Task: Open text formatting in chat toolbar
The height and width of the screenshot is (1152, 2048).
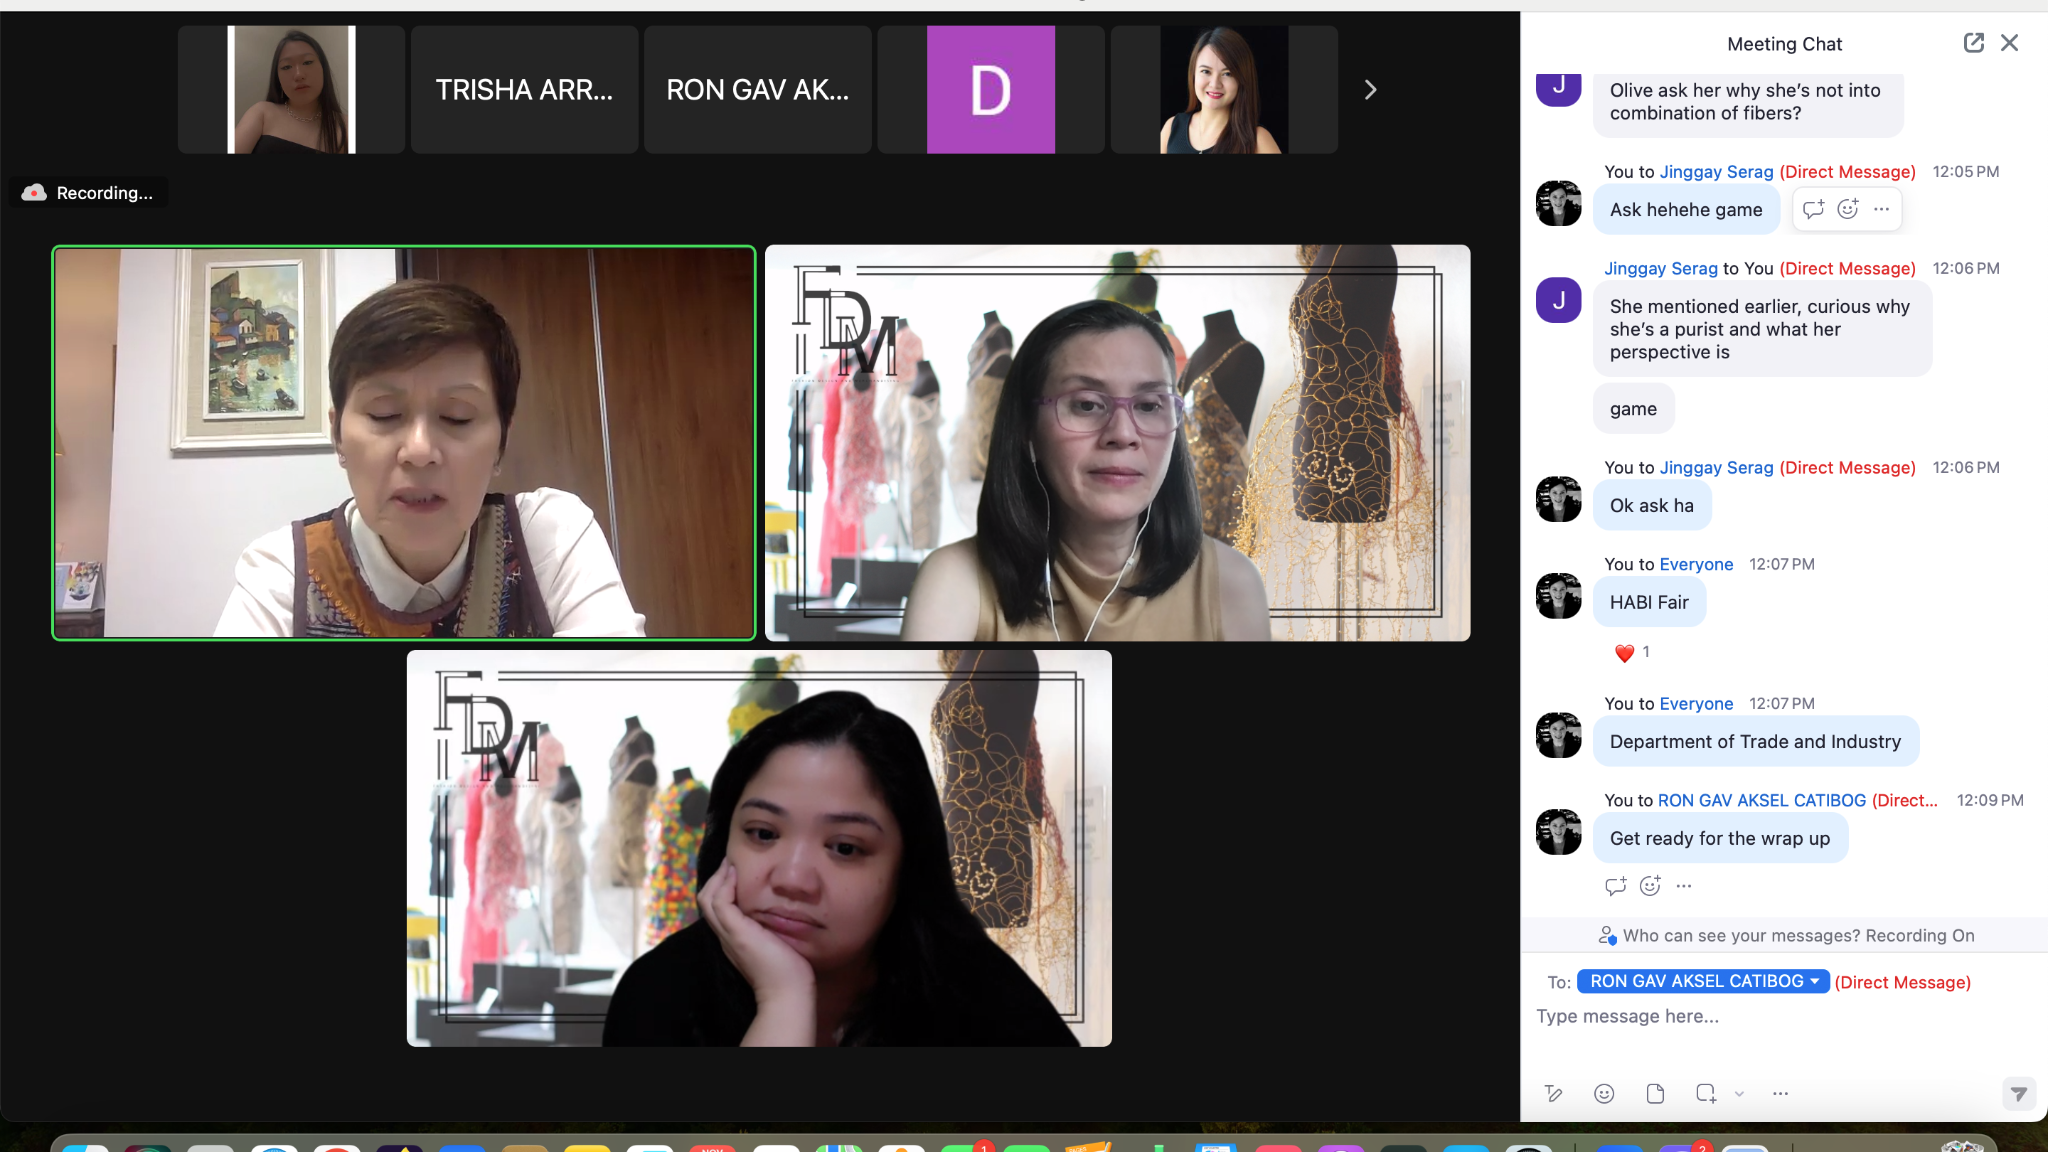Action: [1553, 1094]
